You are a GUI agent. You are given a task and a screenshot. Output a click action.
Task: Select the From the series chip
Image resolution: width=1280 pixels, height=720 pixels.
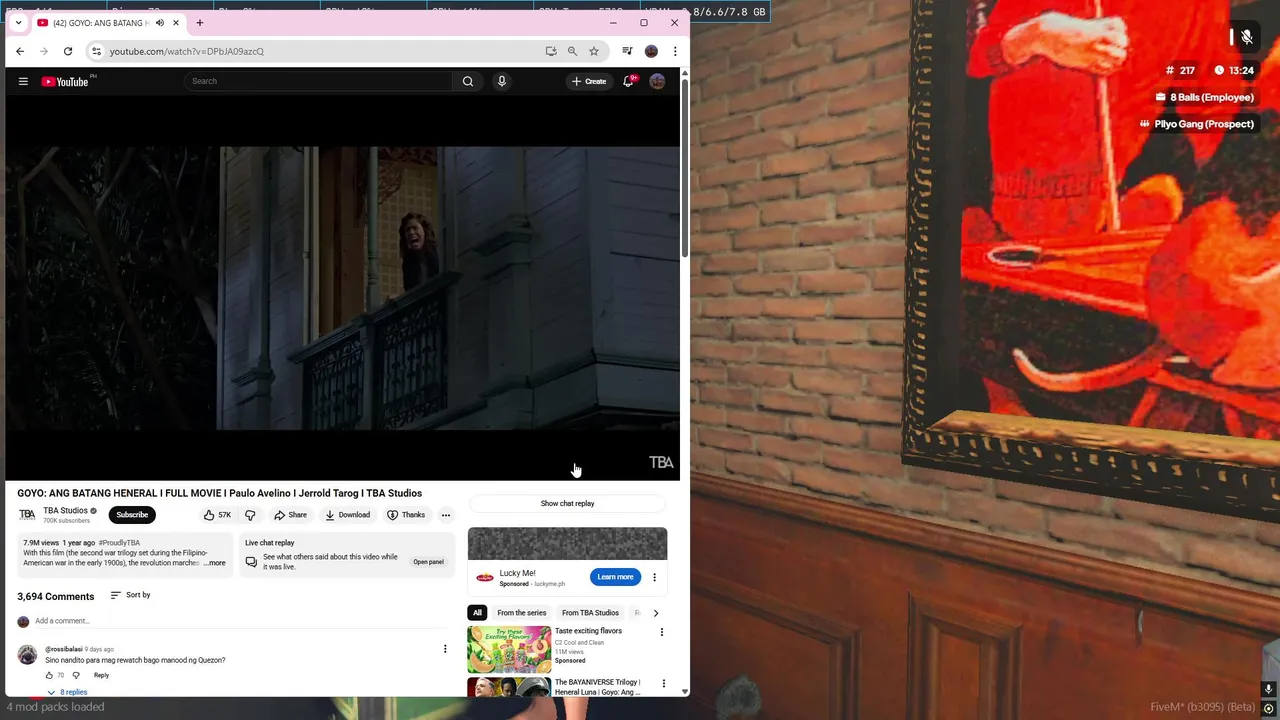[522, 613]
